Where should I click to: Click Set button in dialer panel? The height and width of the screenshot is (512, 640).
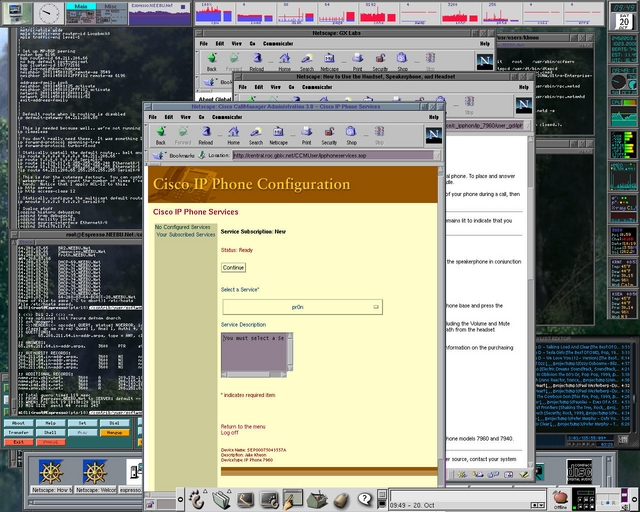click(82, 423)
